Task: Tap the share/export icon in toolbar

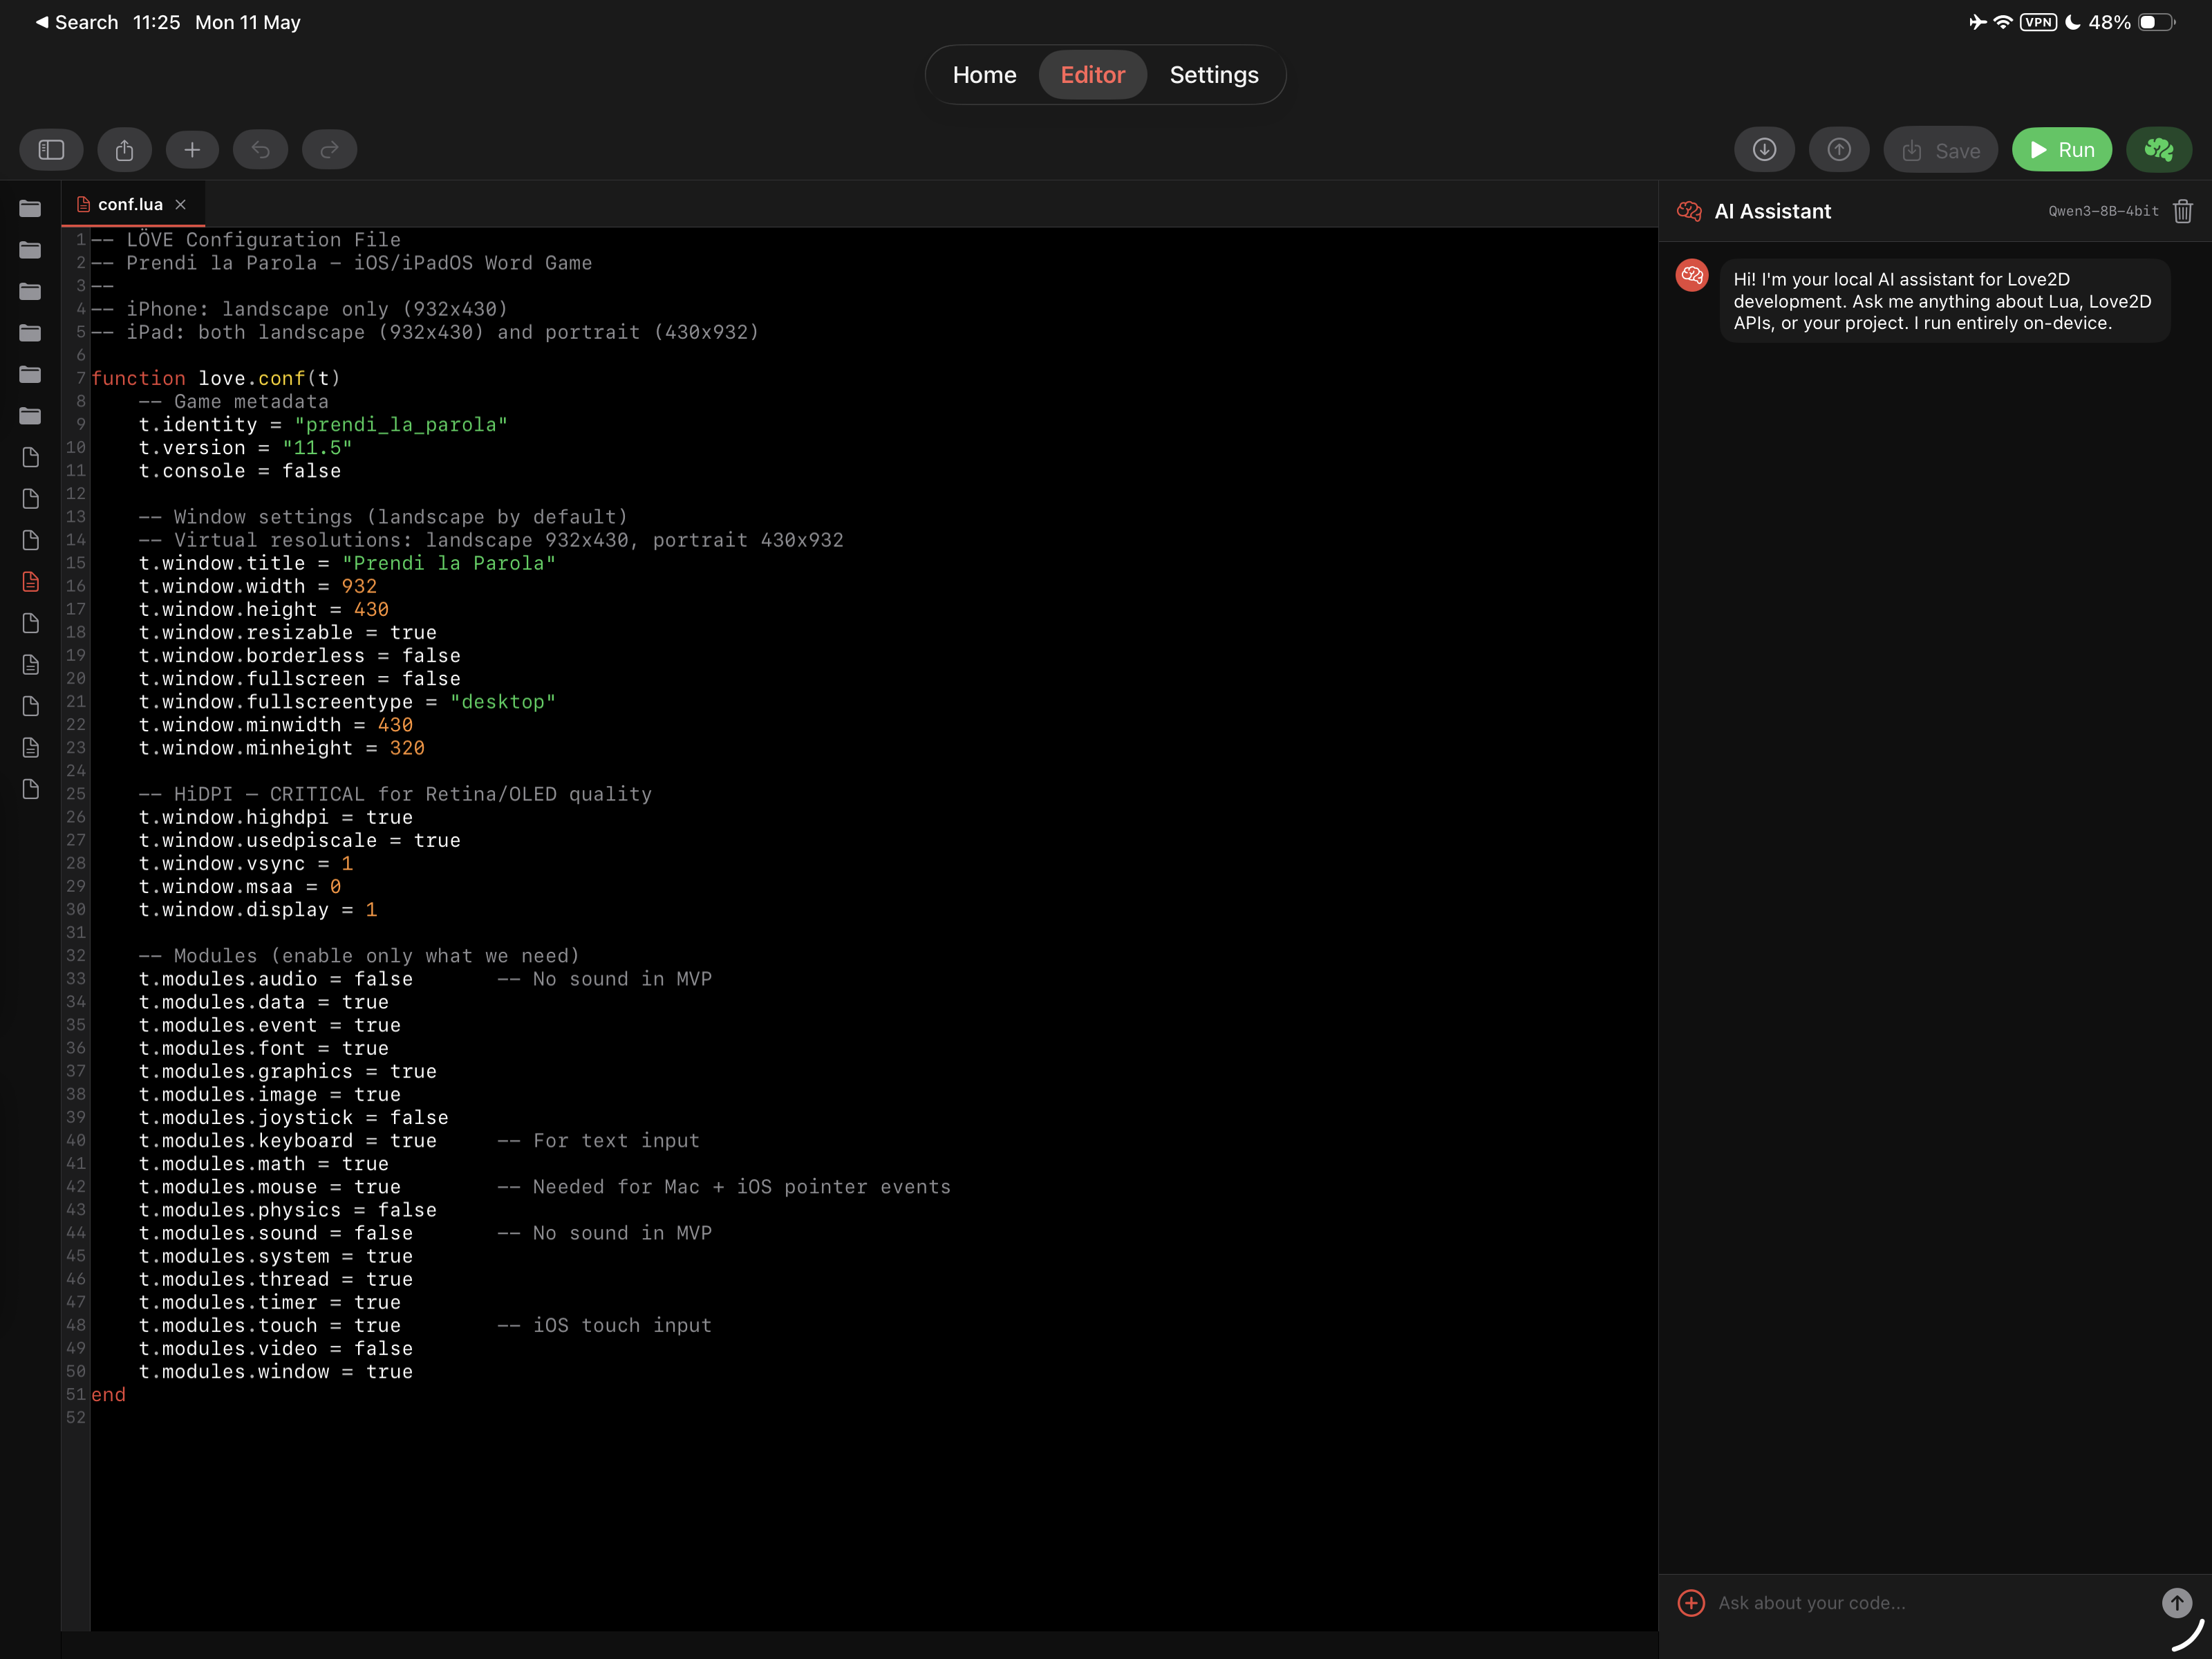Action: [x=124, y=150]
